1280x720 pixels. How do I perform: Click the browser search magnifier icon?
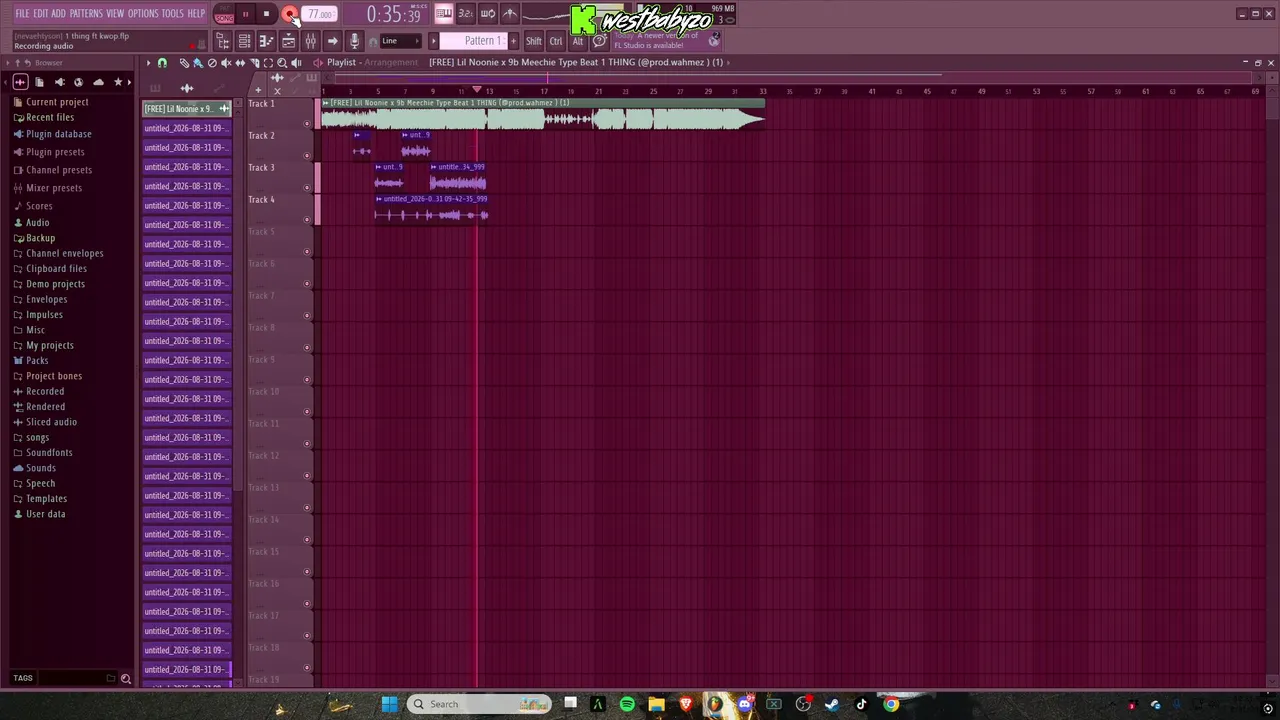point(126,679)
